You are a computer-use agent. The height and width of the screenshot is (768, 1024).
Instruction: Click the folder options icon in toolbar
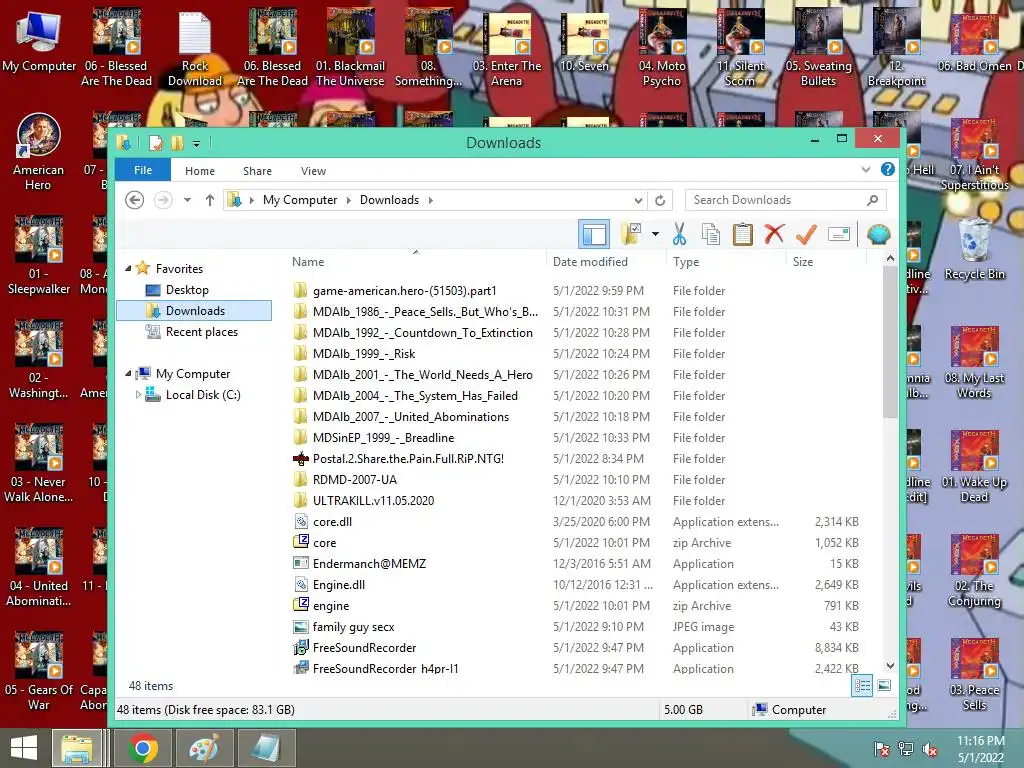point(631,234)
